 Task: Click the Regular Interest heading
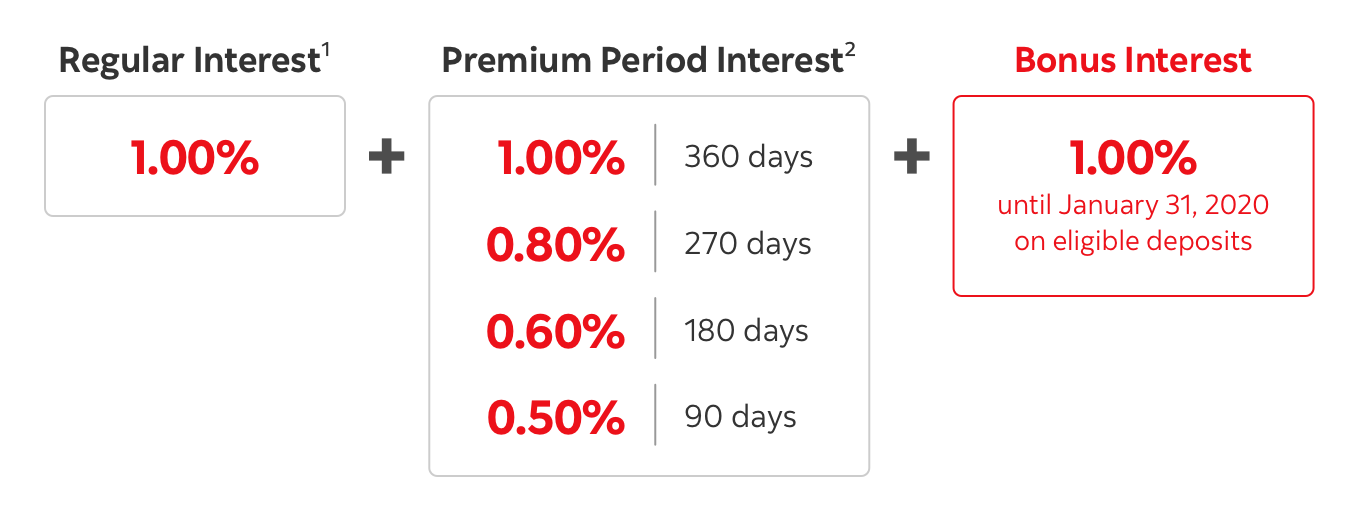click(x=188, y=61)
